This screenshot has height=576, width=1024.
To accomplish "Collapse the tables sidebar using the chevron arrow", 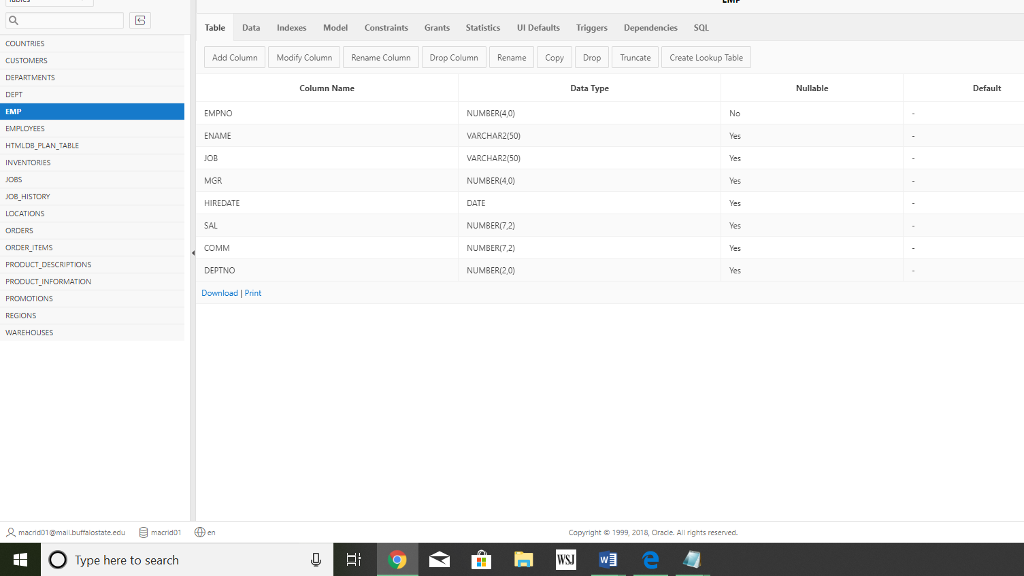I will point(193,253).
